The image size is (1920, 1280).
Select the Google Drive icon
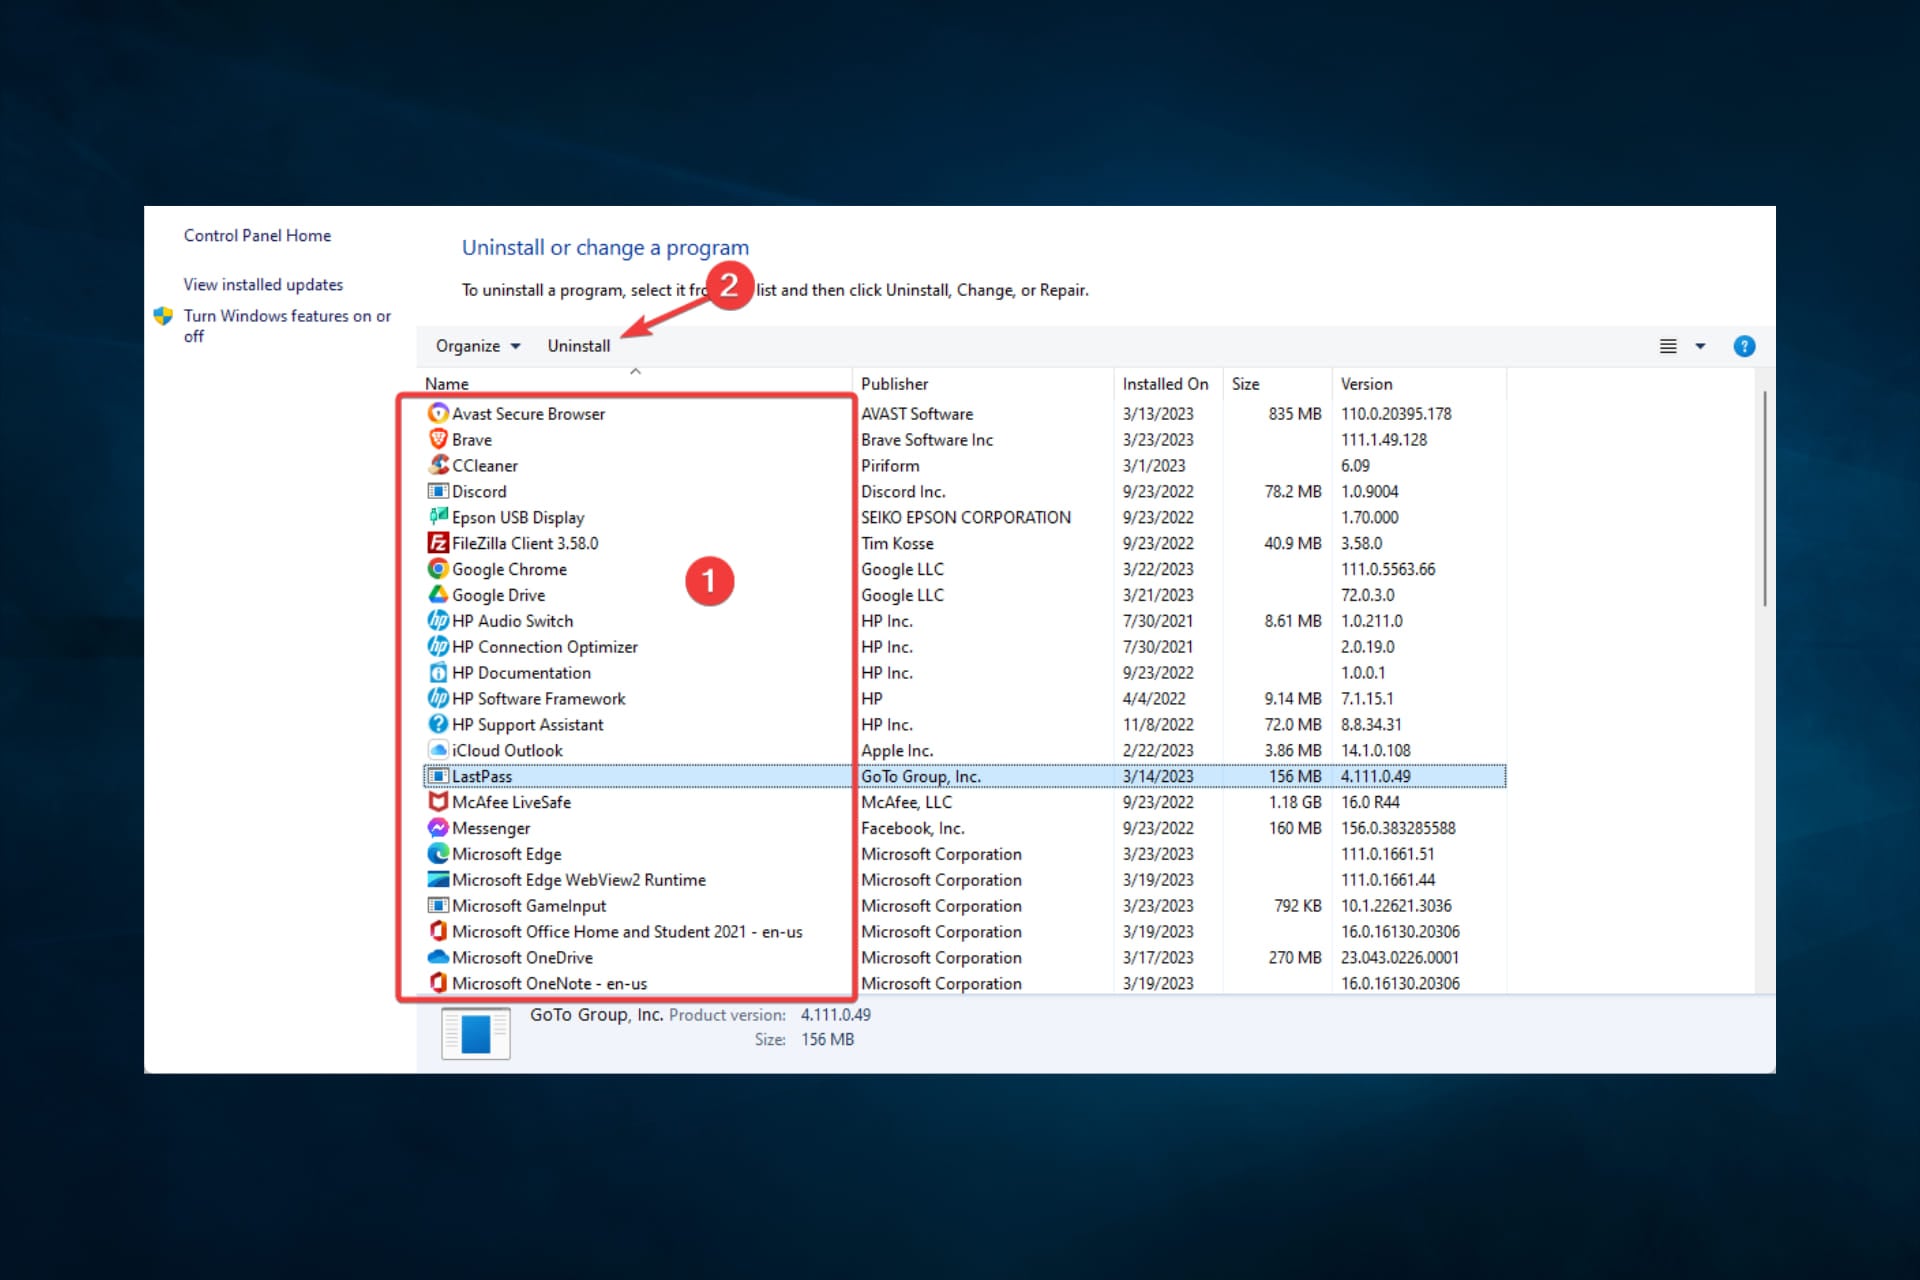[437, 595]
